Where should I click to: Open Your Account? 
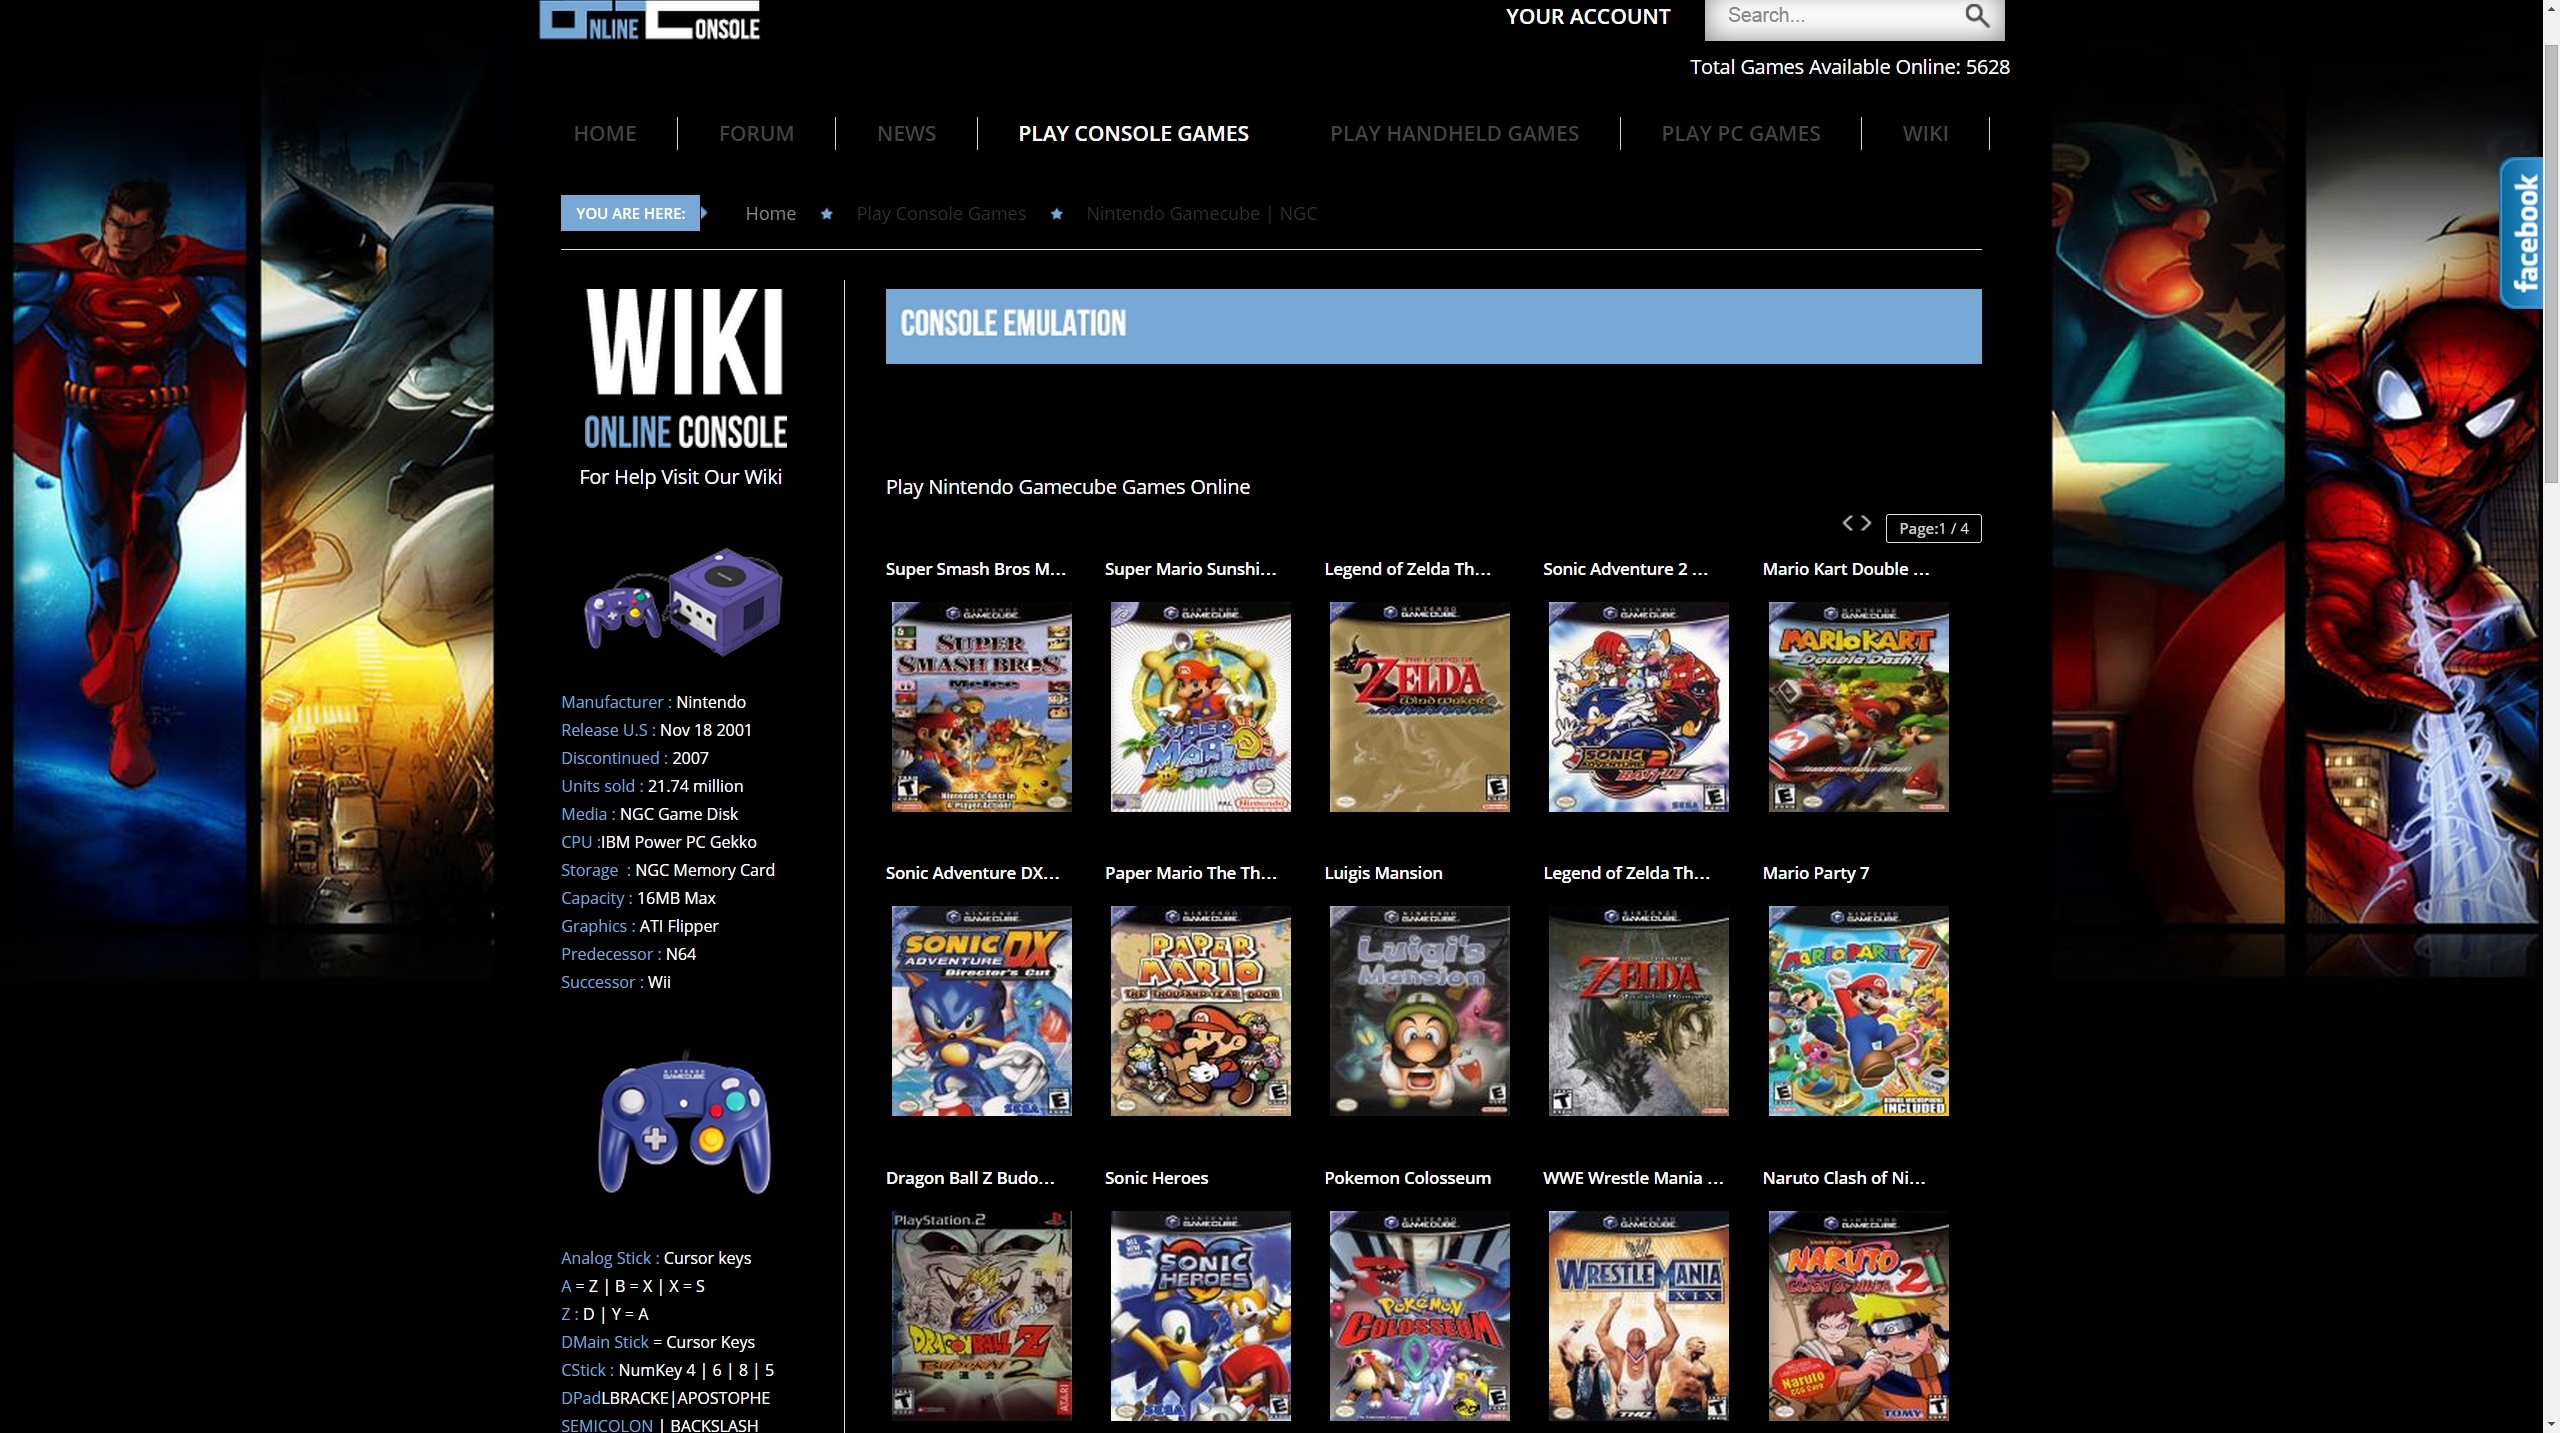(x=1588, y=17)
